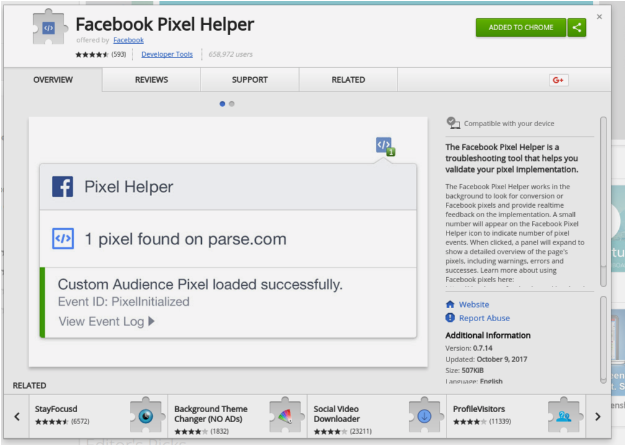
Task: Switch to the Support tab
Action: pyautogui.click(x=250, y=80)
